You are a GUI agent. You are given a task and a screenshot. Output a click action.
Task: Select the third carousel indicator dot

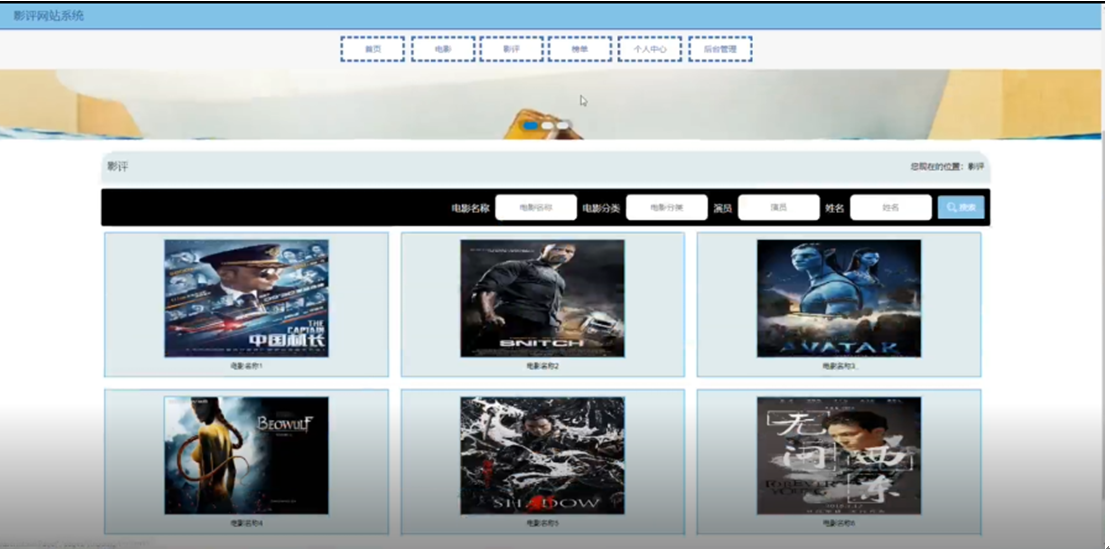coord(563,126)
